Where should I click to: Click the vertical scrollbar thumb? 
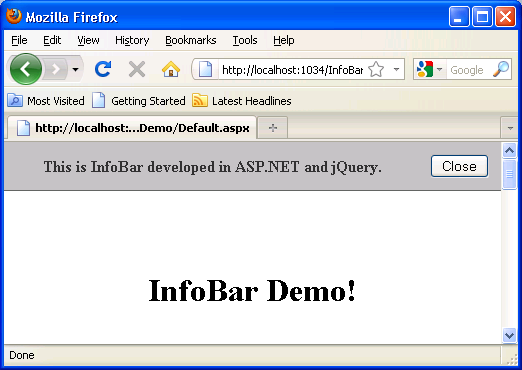509,174
